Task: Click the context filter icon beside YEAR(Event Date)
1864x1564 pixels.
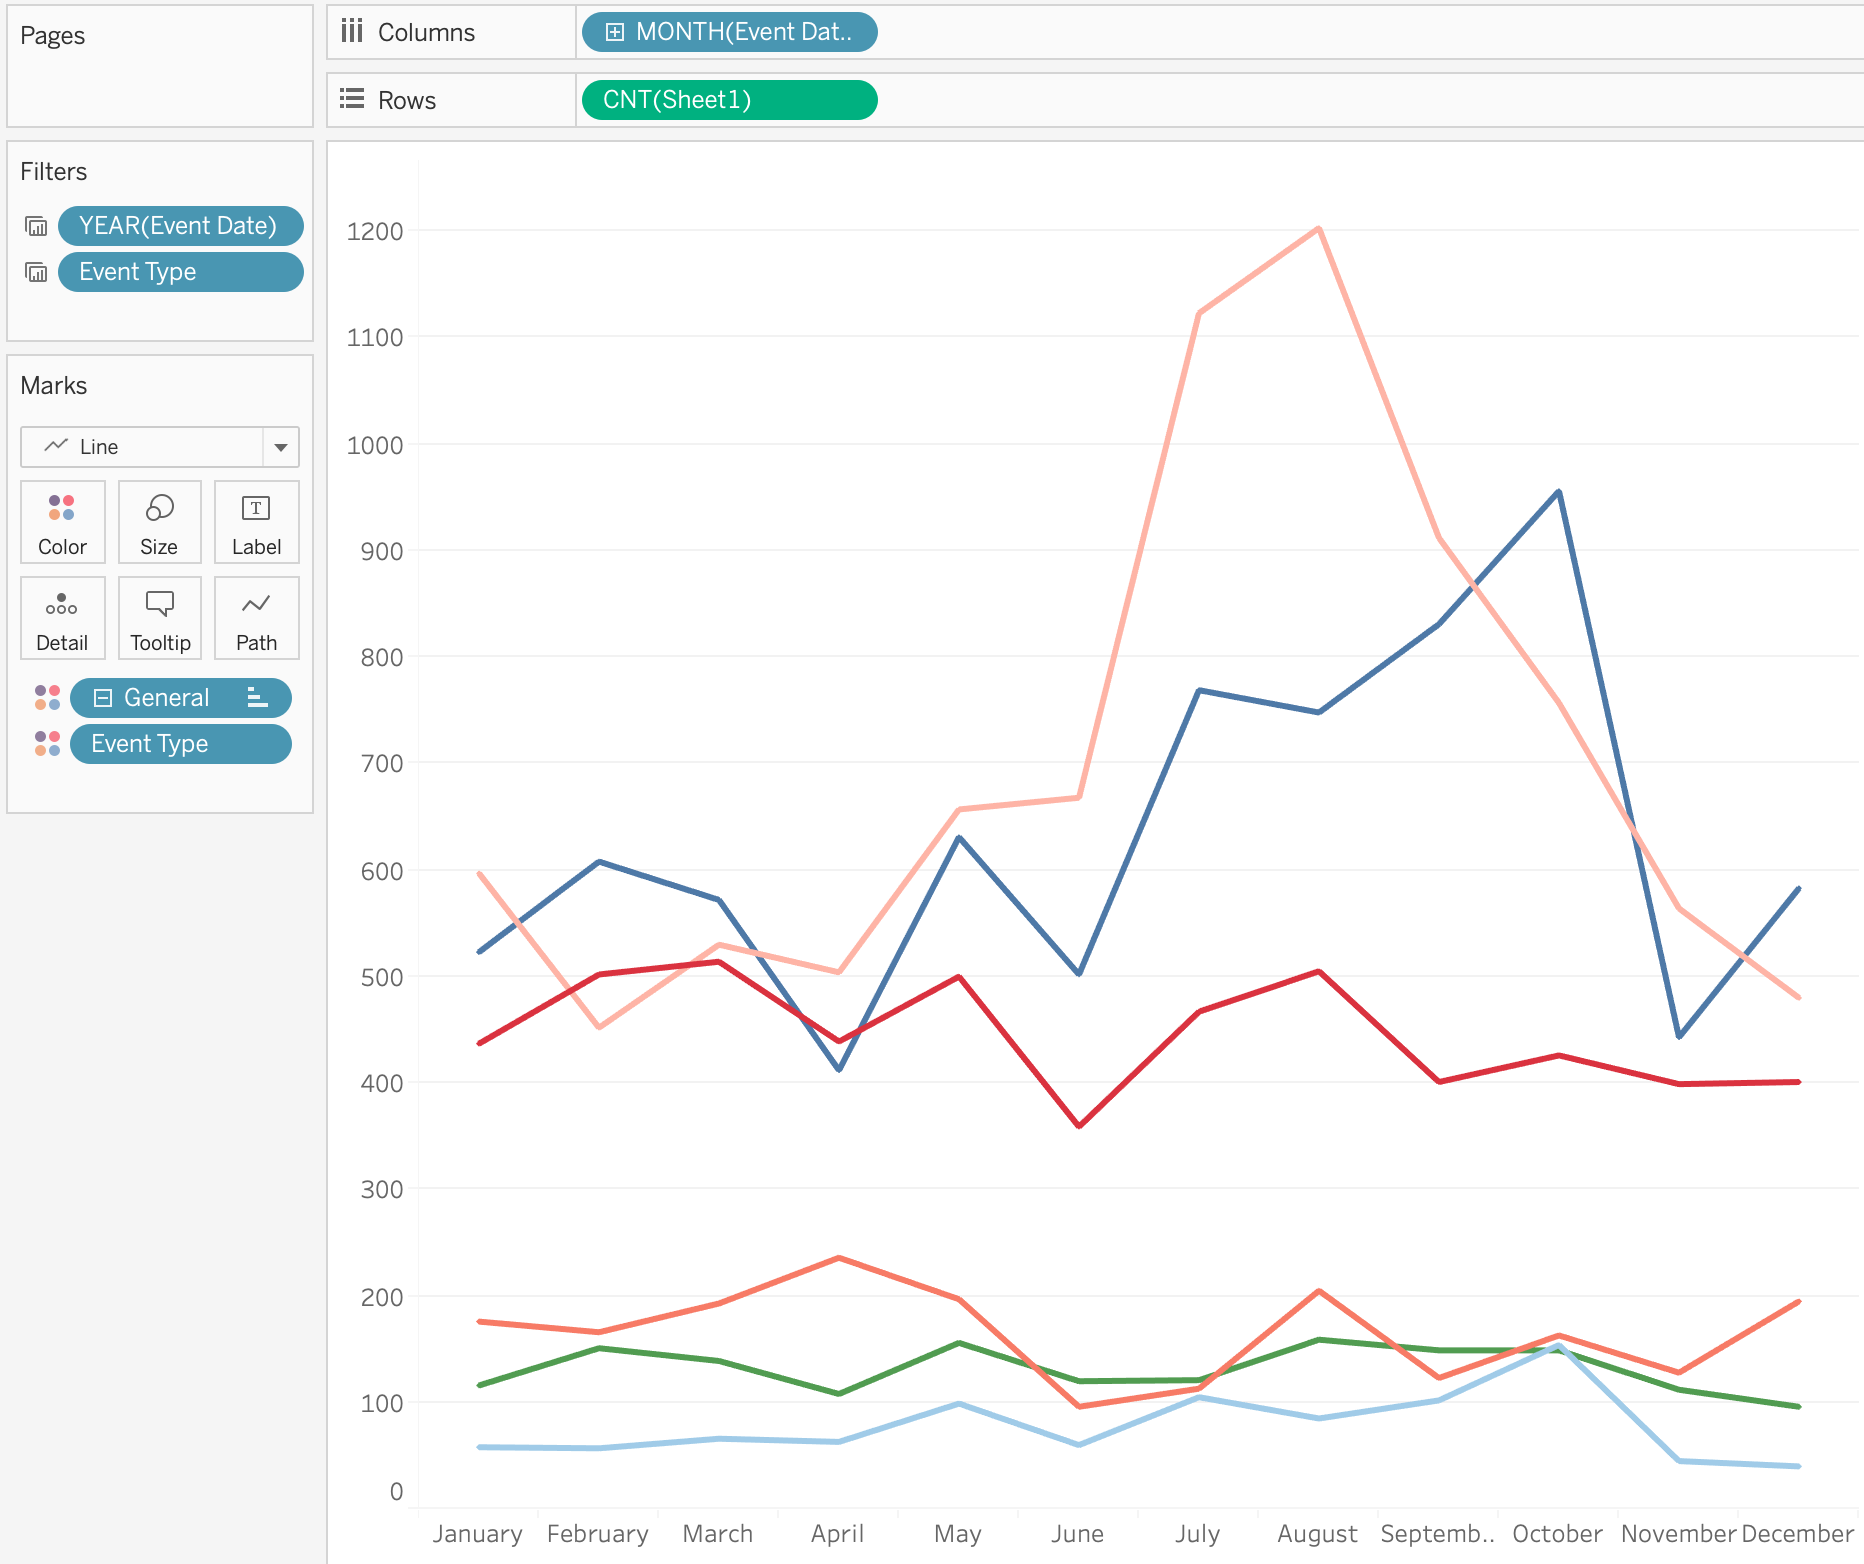Action: [x=36, y=226]
